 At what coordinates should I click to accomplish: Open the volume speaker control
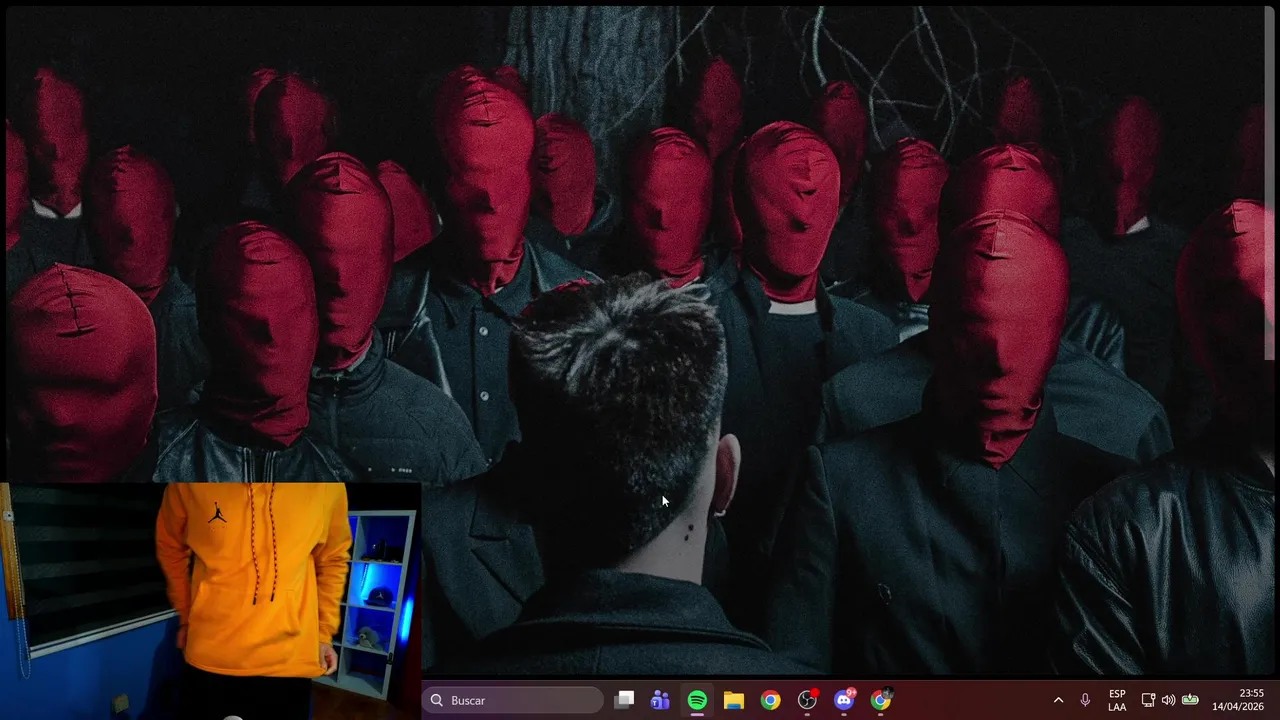[1168, 700]
